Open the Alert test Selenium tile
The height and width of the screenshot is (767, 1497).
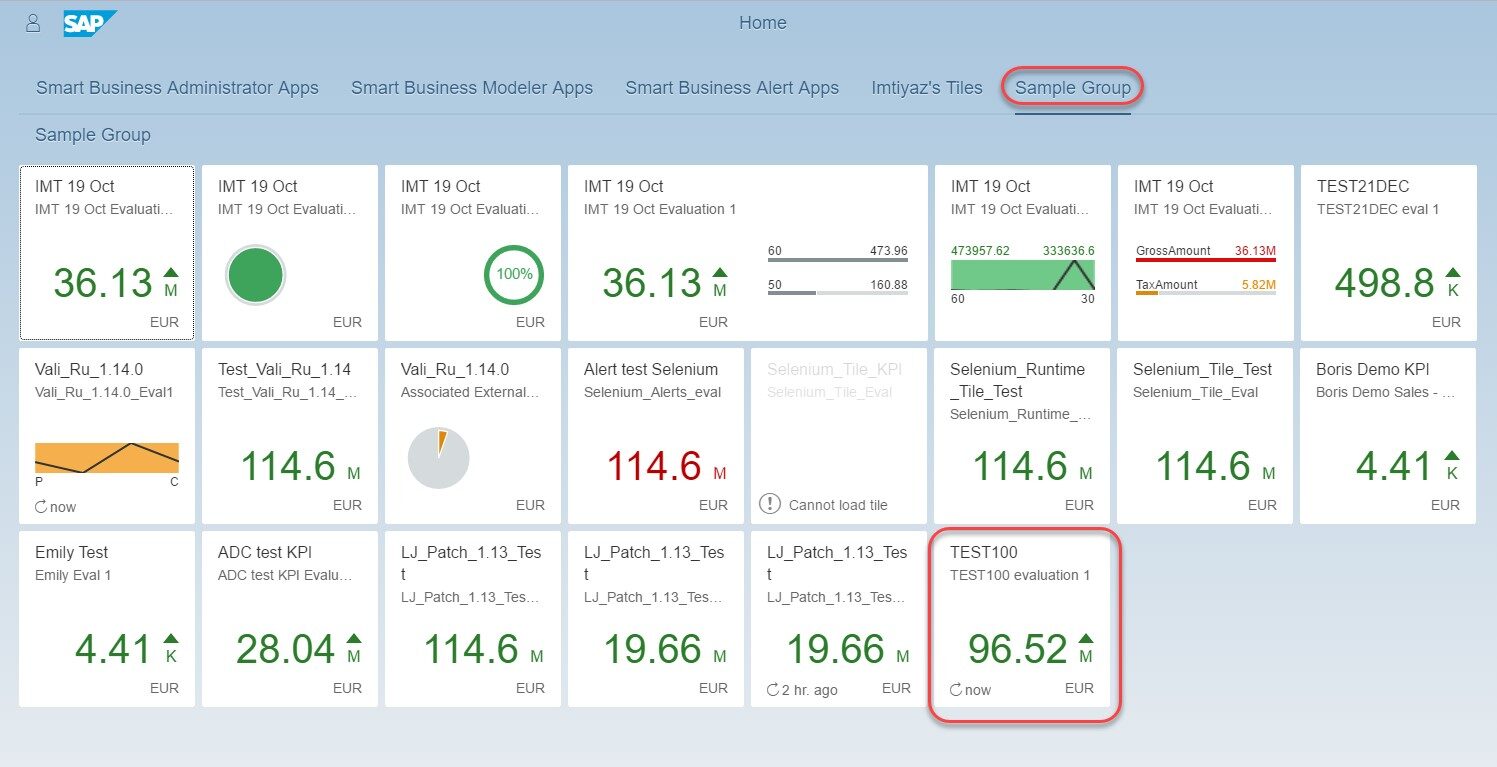pyautogui.click(x=655, y=435)
